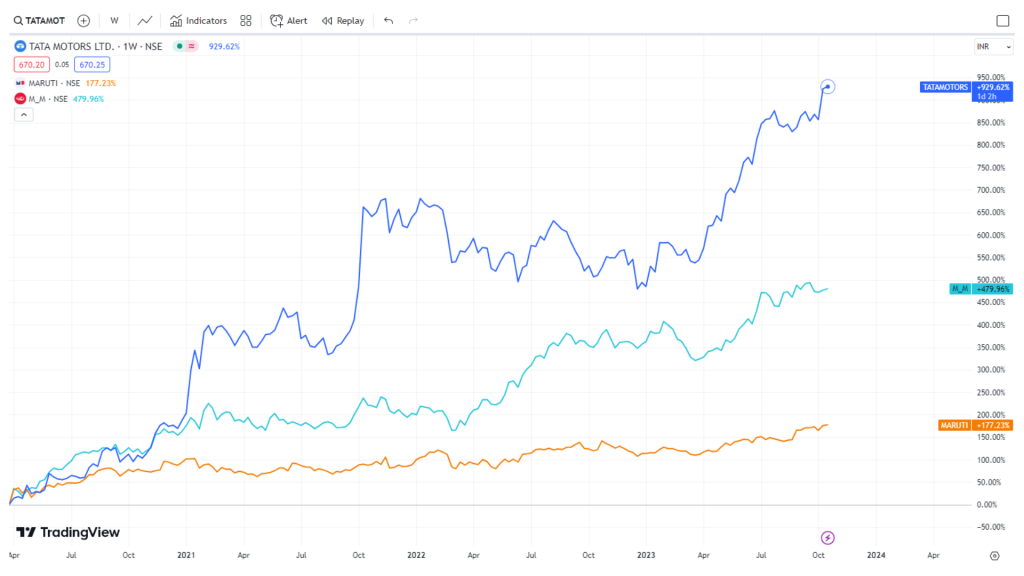Click the 2022 label on time axis
Image resolution: width=1024 pixels, height=576 pixels.
(x=416, y=555)
